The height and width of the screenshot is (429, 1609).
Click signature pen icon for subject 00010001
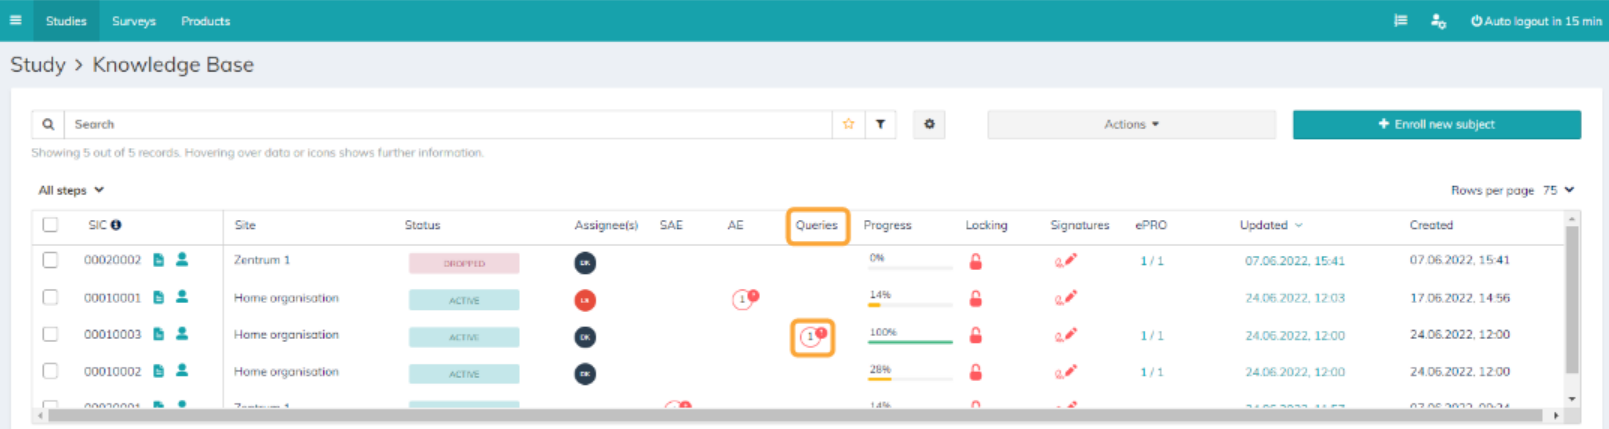[1065, 298]
